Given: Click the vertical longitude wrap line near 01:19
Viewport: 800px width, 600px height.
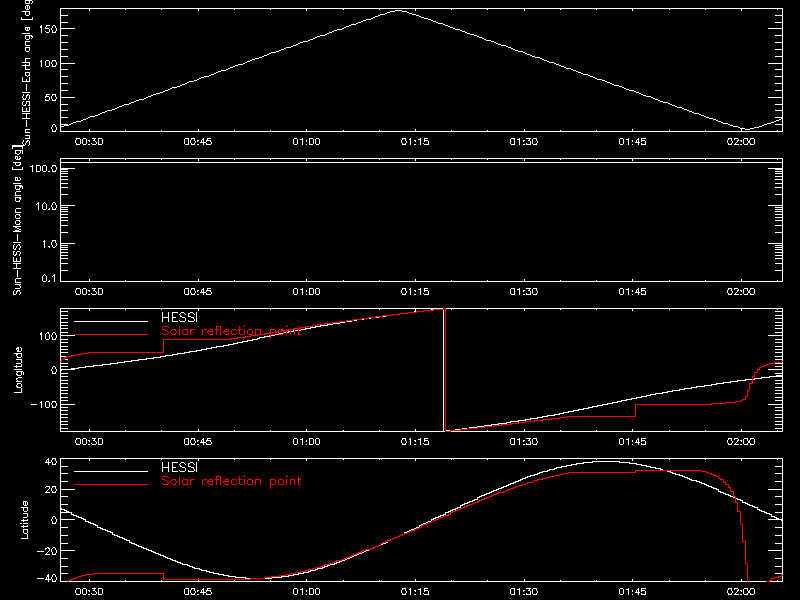Looking at the screenshot, I should 444,370.
